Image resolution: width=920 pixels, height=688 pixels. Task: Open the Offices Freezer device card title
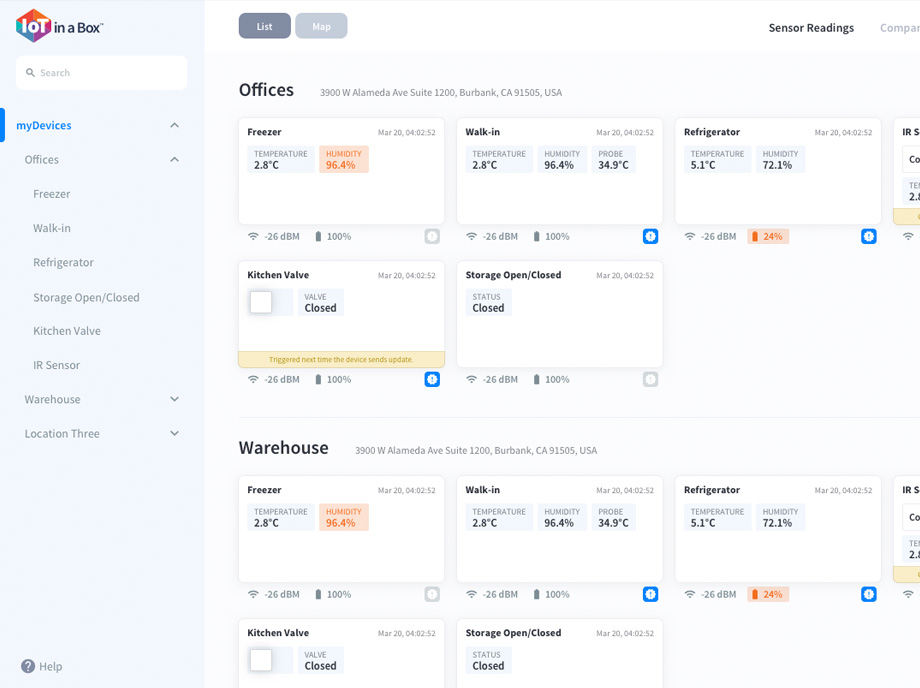264,132
